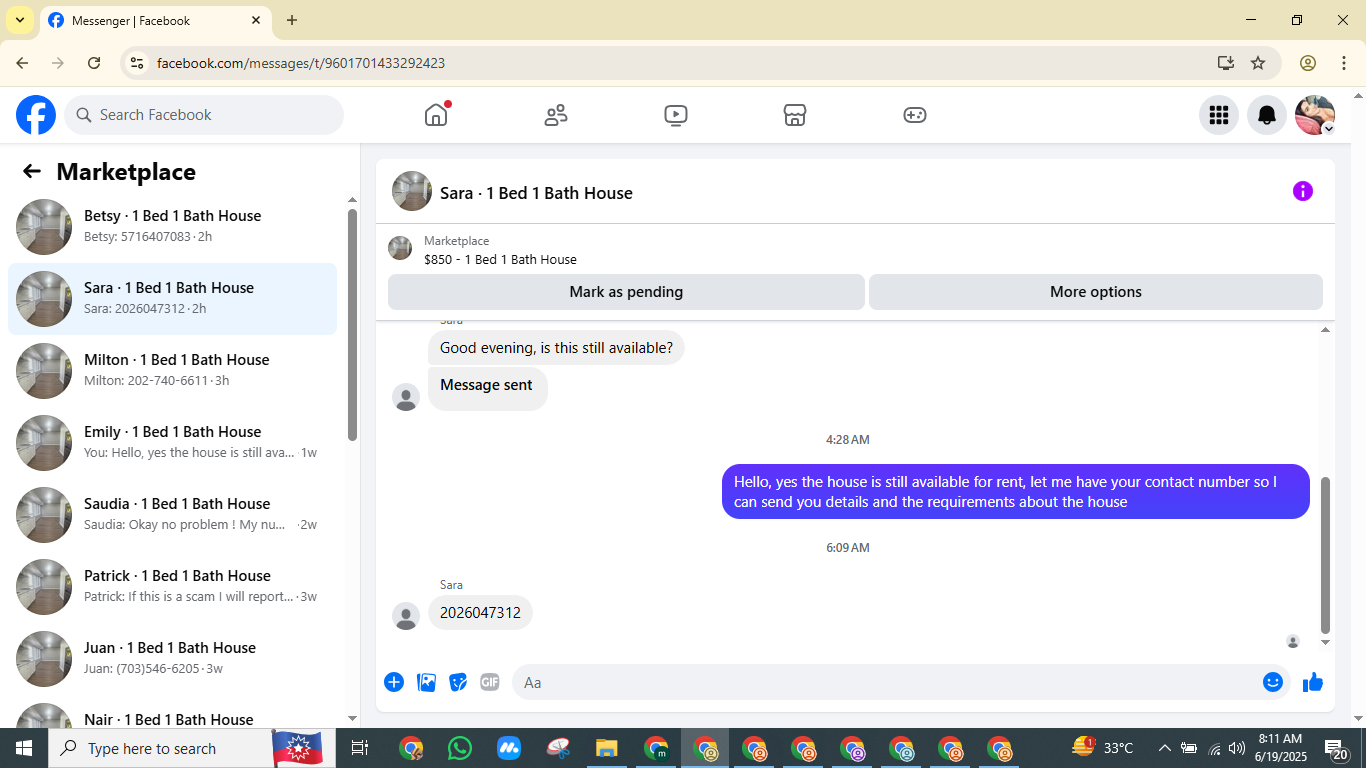The width and height of the screenshot is (1366, 768).
Task: Open the Notifications bell
Action: 1267,115
